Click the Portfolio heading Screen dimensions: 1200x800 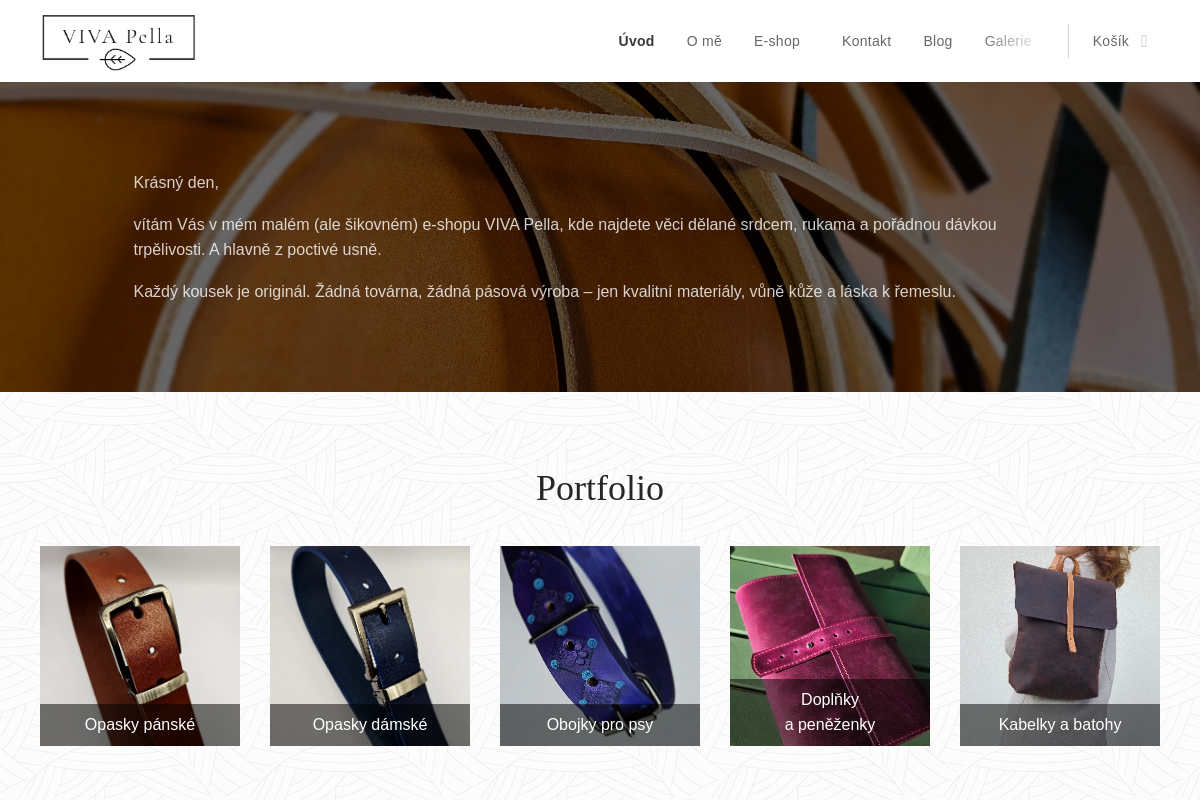coord(600,488)
